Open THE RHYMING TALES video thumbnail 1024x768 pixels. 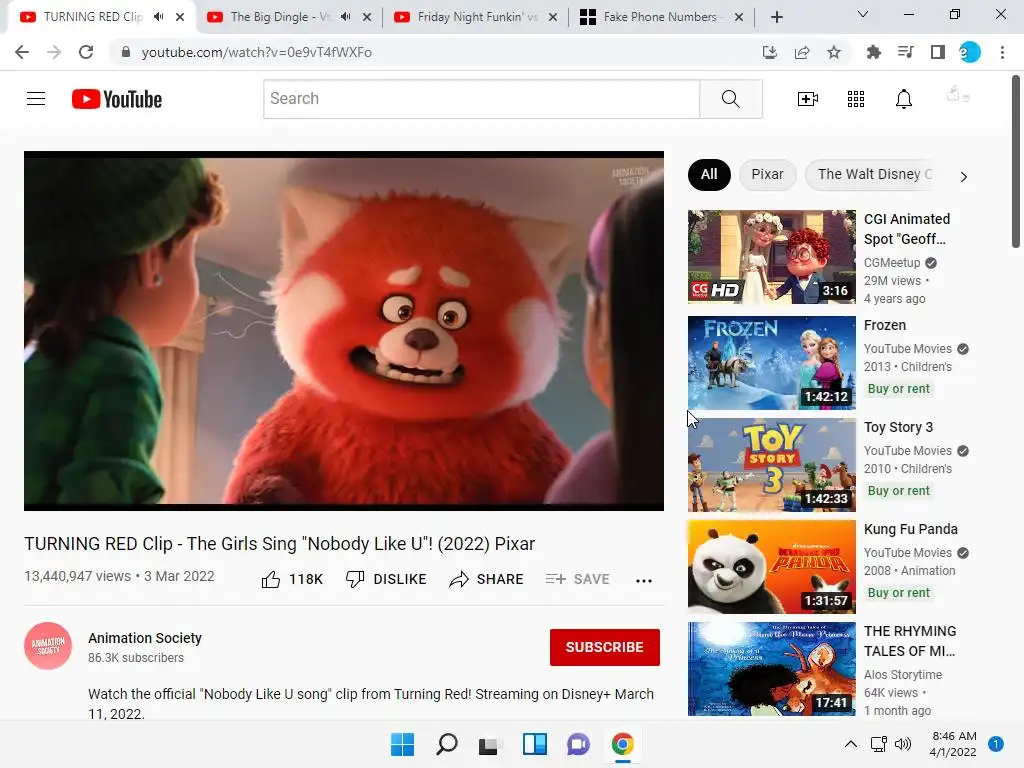point(771,669)
